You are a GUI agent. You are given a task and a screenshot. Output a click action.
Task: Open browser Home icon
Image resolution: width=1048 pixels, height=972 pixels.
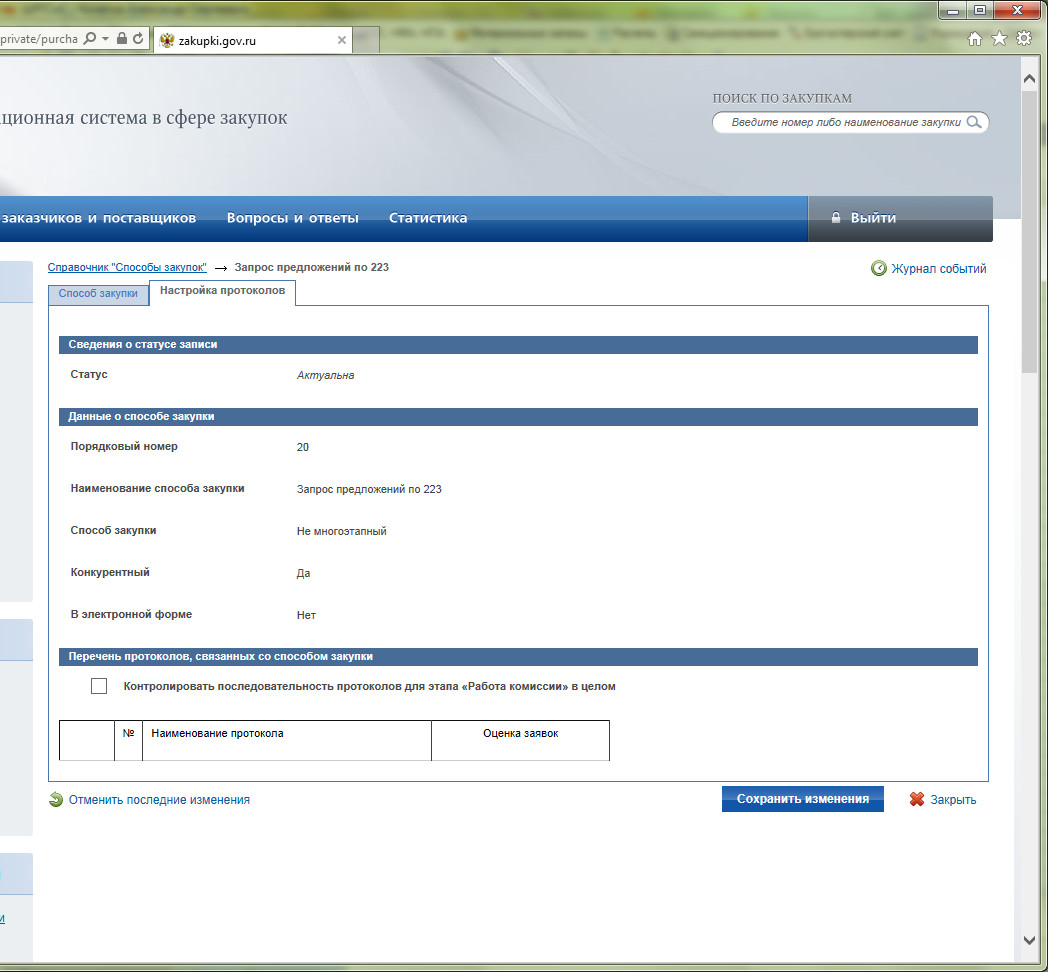coord(975,39)
